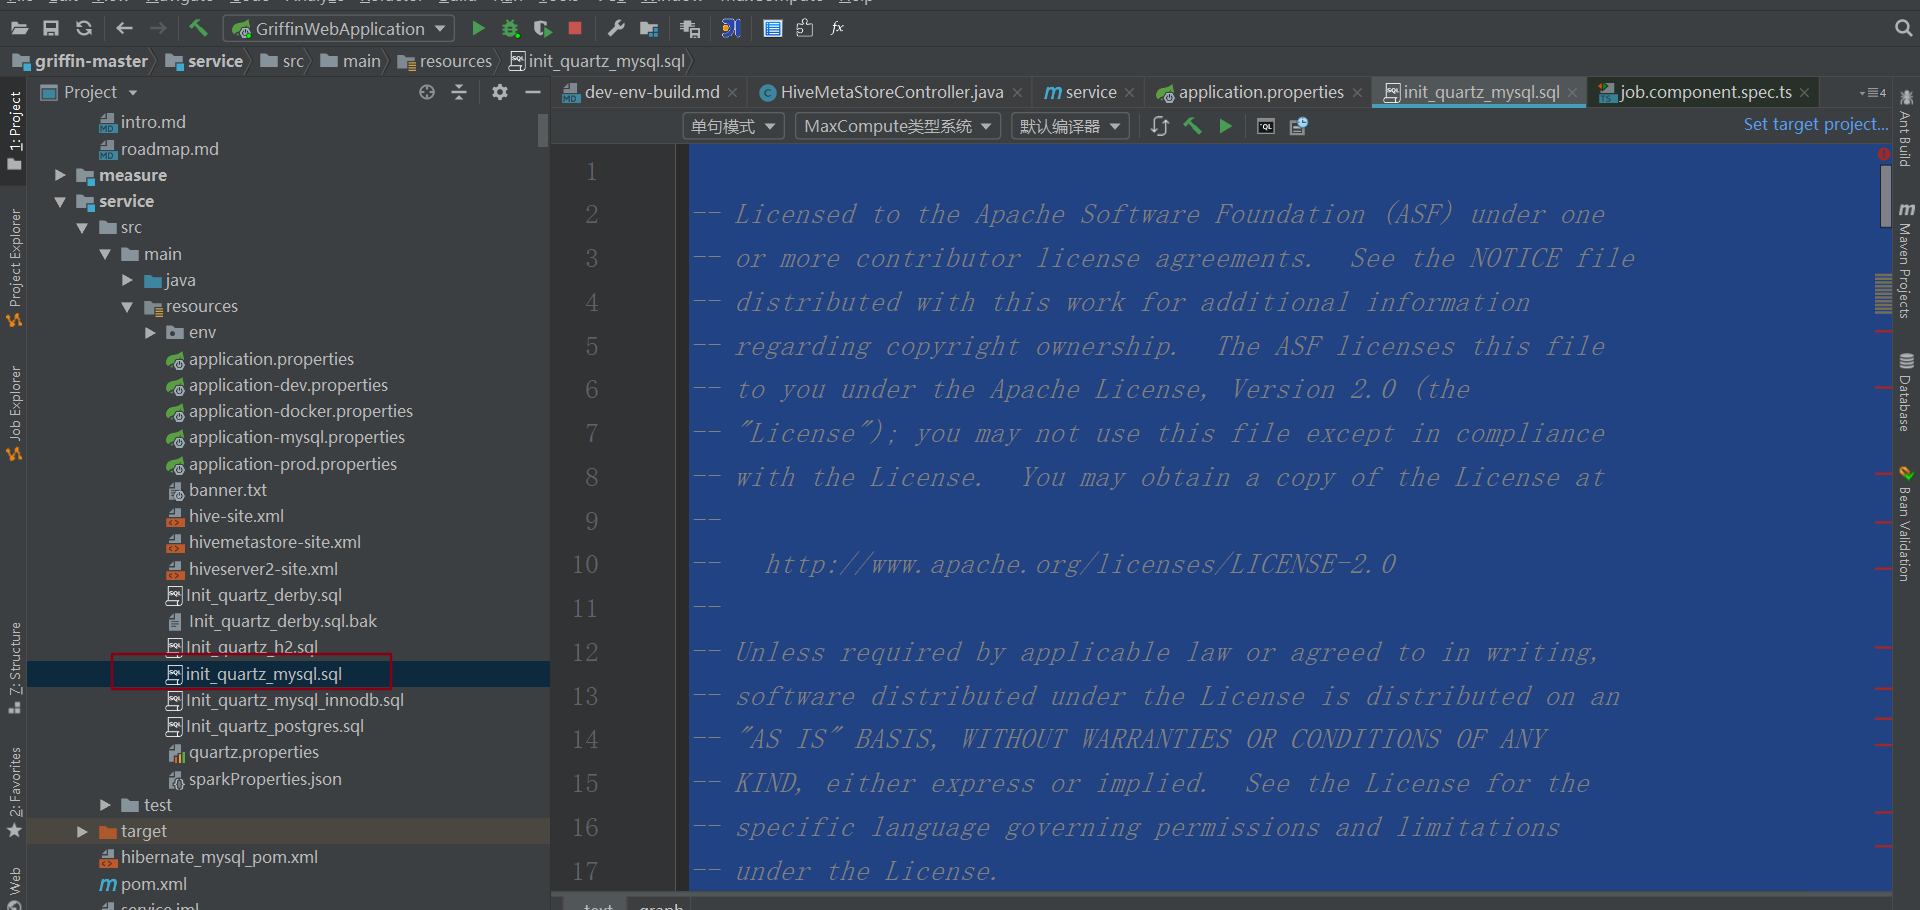The image size is (1920, 910).
Task: Open the Maven Projects side panel
Action: pyautogui.click(x=1906, y=262)
